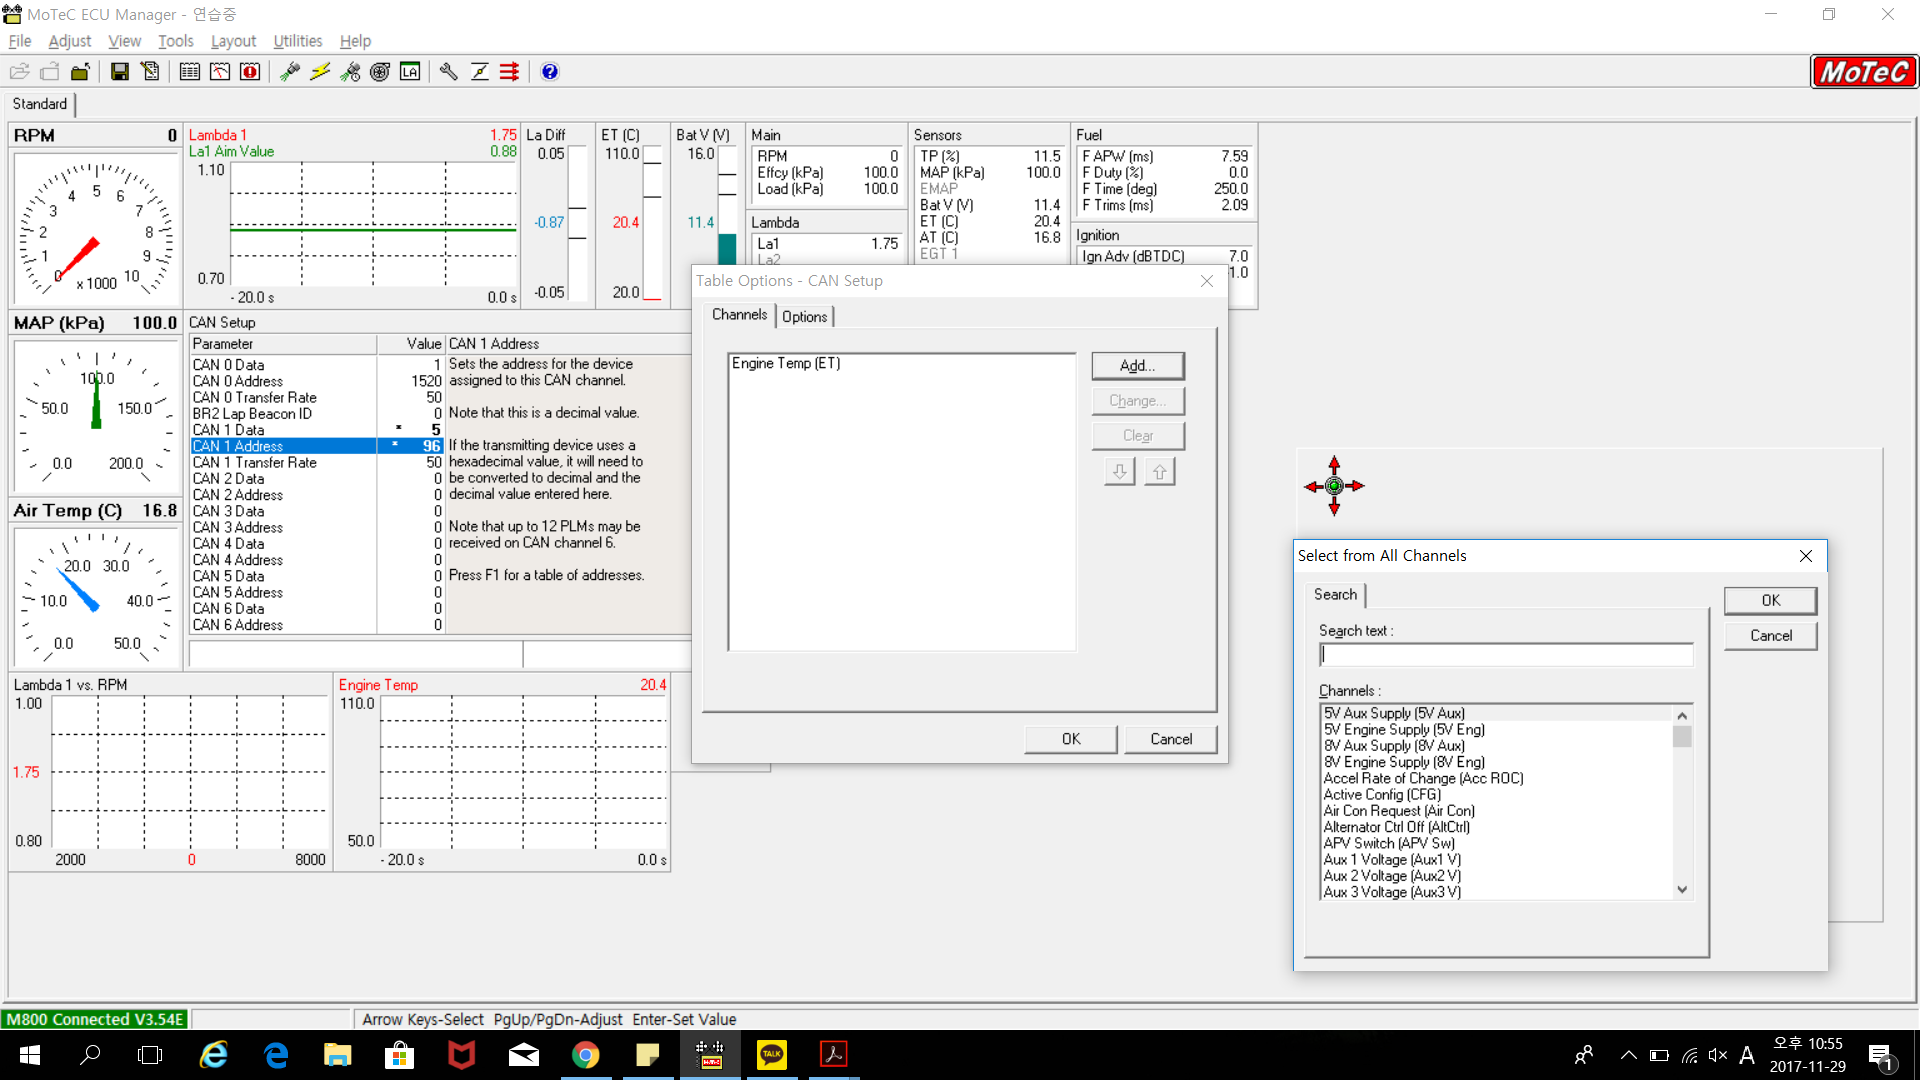Open the Help menu
The height and width of the screenshot is (1080, 1920).
click(355, 41)
